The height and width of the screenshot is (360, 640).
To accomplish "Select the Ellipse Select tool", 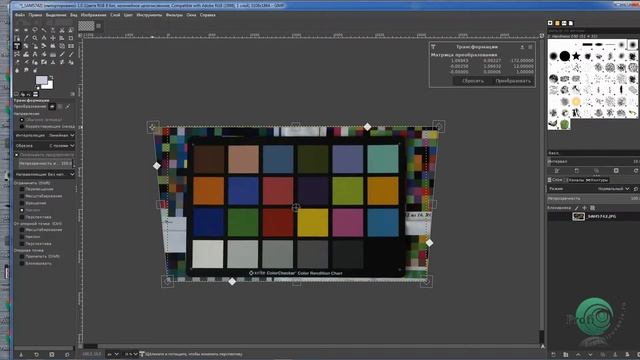I will pyautogui.click(x=26, y=30).
